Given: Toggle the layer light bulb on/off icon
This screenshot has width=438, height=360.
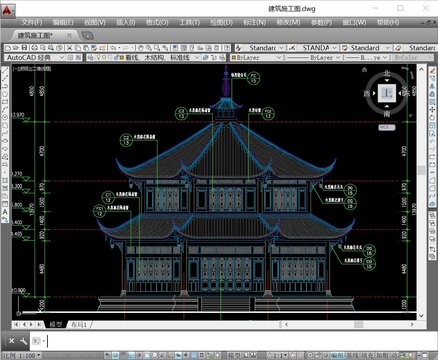Looking at the screenshot, I should [x=98, y=57].
